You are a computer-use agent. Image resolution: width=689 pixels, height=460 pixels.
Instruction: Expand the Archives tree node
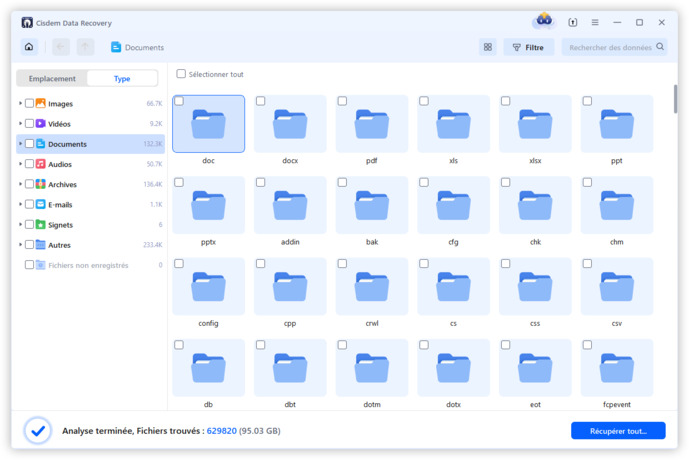[20, 184]
